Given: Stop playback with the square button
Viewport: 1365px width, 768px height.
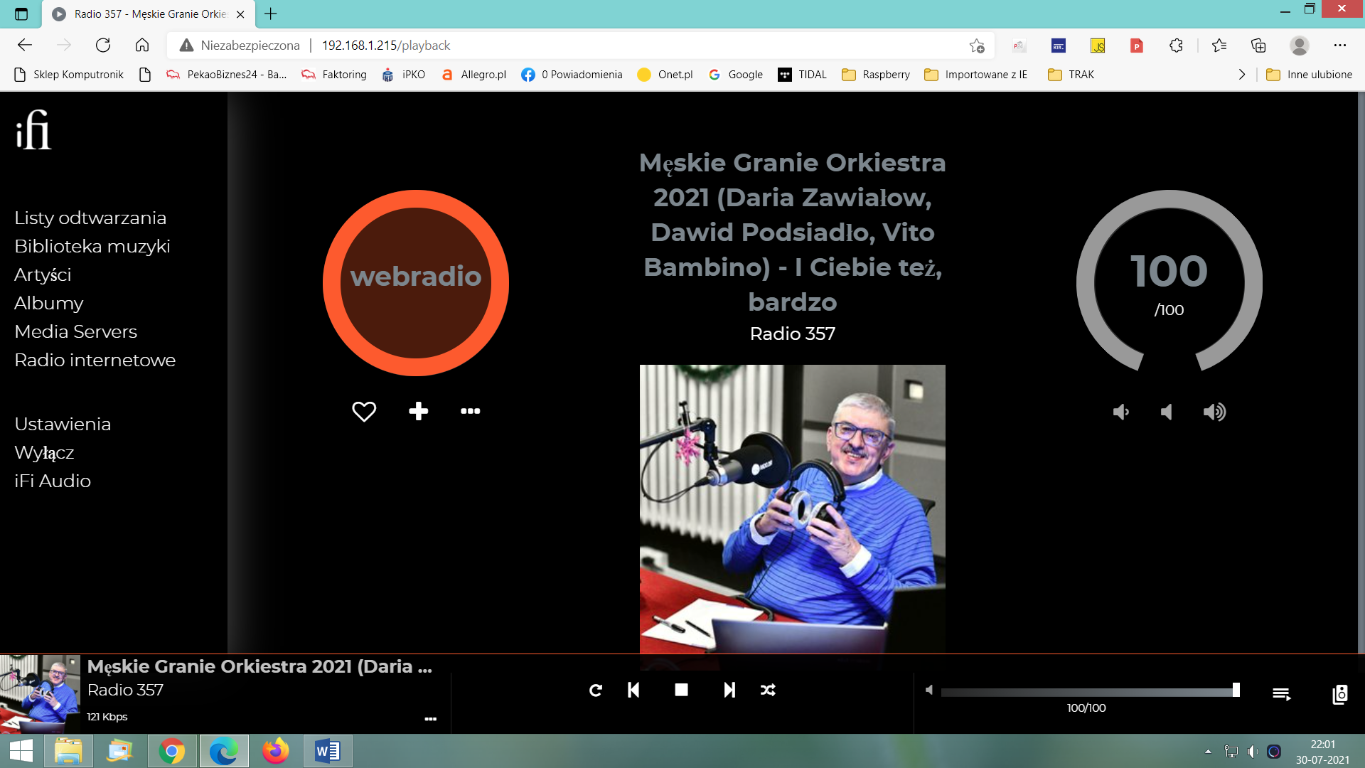Looking at the screenshot, I should 681,690.
